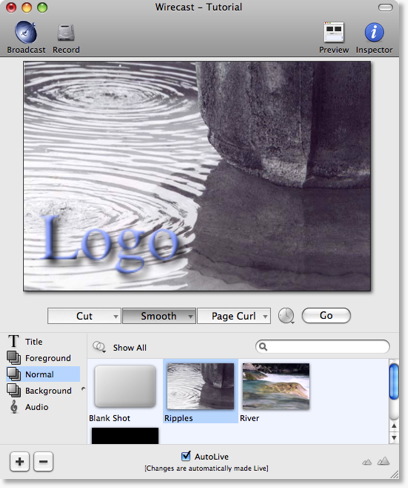Open the Preview window icon
This screenshot has width=408, height=488.
(334, 32)
